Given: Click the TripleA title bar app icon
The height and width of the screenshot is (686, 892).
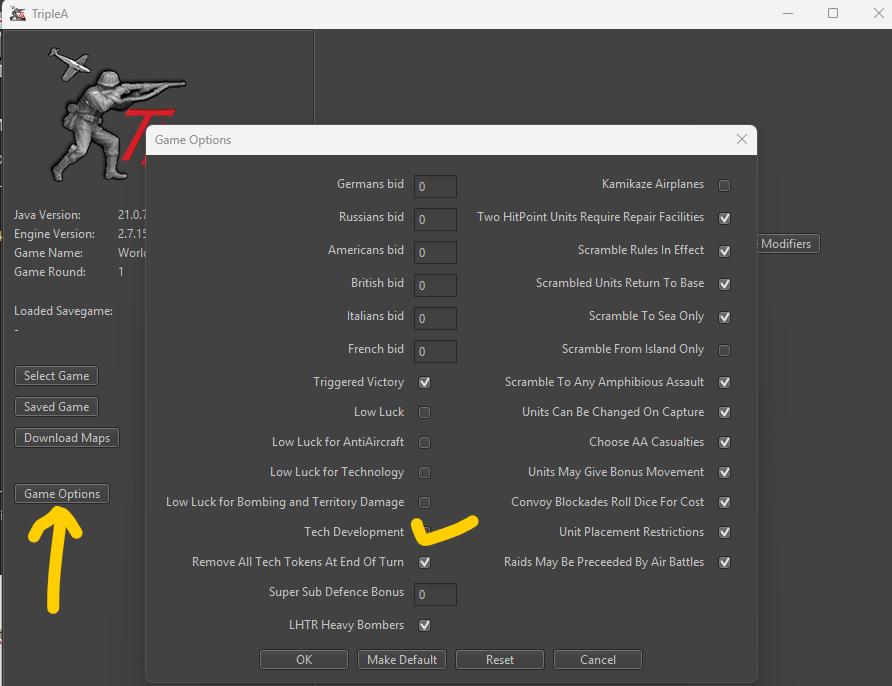Looking at the screenshot, I should click(17, 13).
